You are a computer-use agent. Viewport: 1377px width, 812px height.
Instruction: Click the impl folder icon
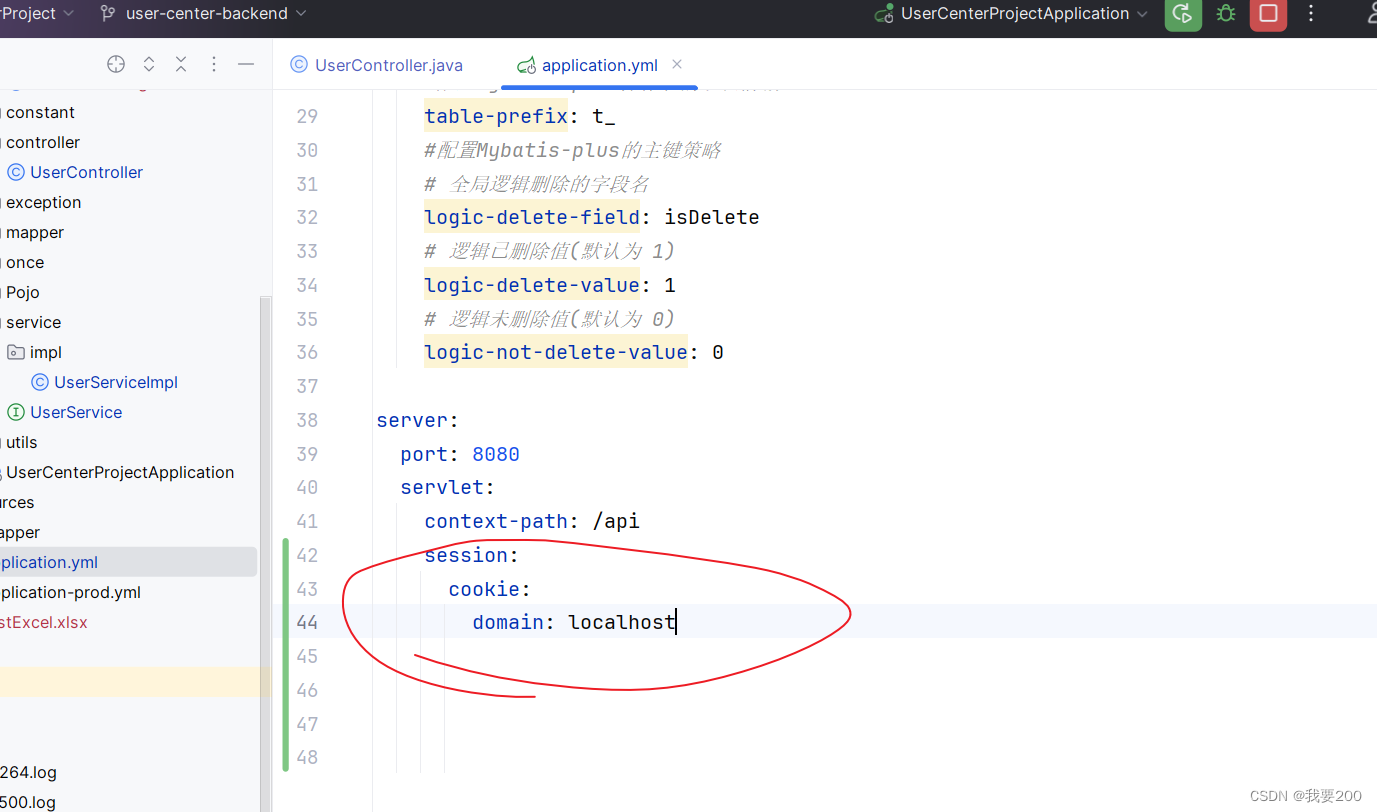pyautogui.click(x=16, y=352)
